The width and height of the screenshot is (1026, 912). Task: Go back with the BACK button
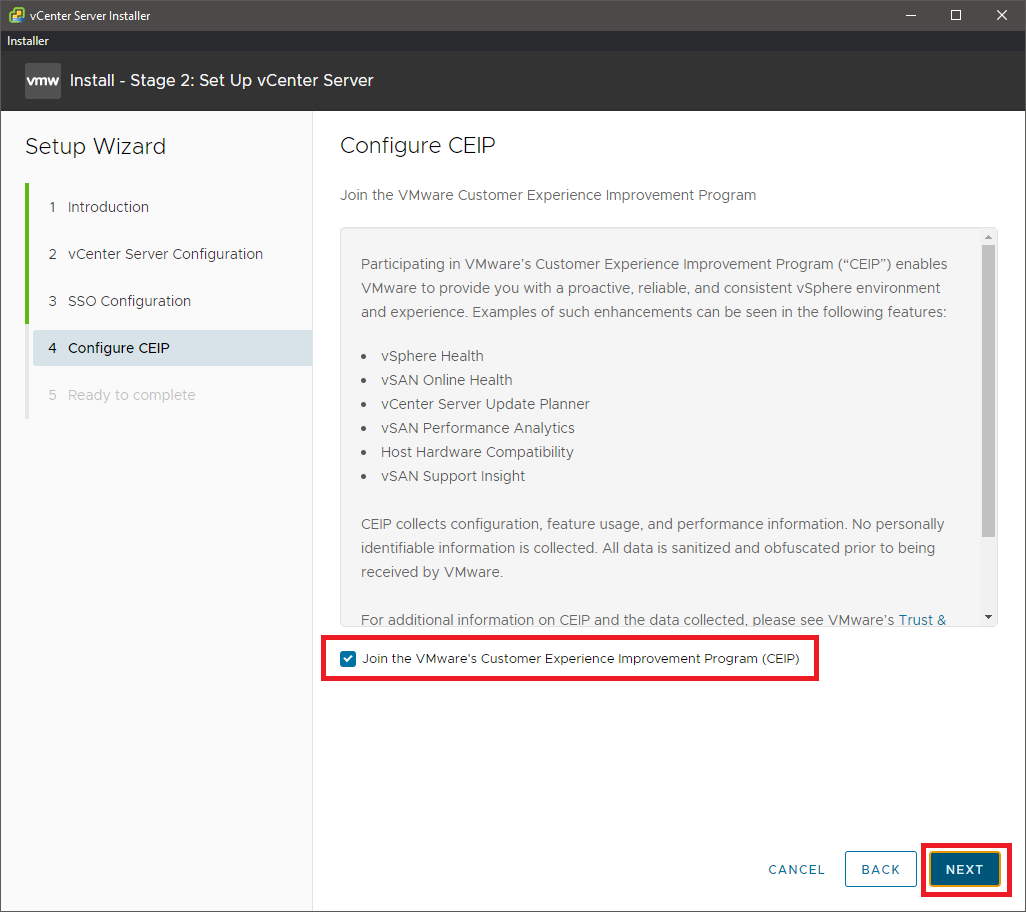click(x=881, y=869)
